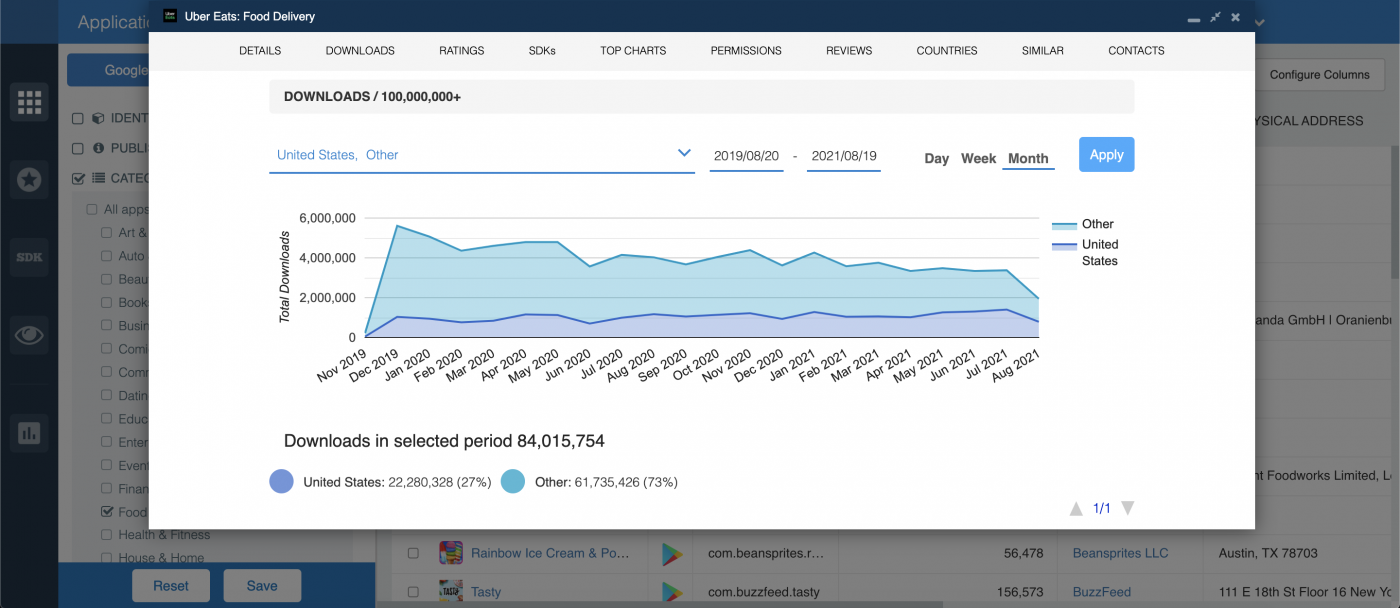Open the Beansprites LLC publisher link
Viewport: 1400px width, 608px height.
[x=1120, y=553]
